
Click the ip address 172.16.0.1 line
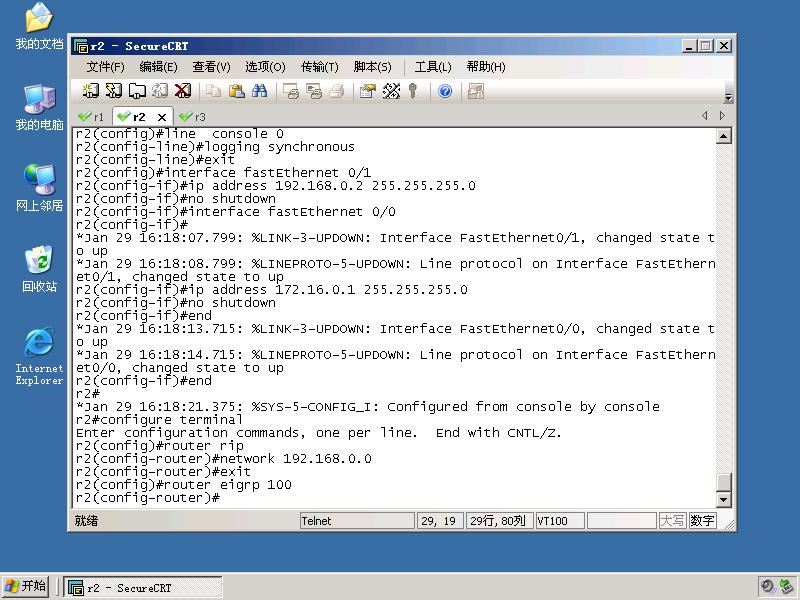[271, 290]
